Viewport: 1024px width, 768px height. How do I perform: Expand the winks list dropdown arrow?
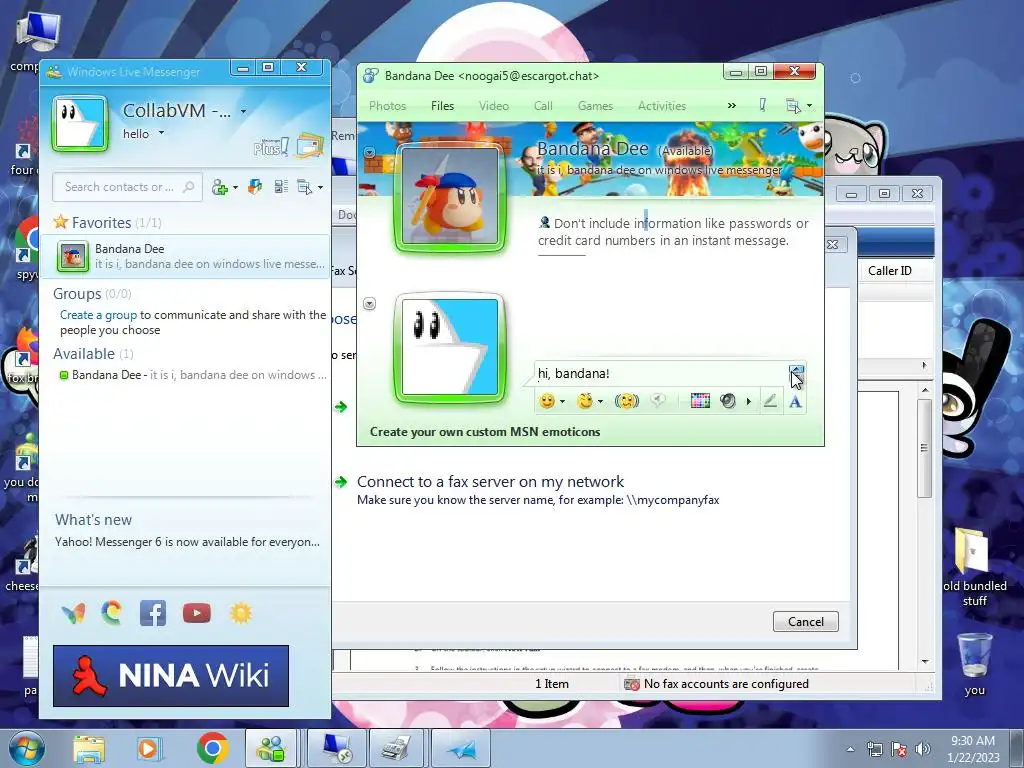click(x=600, y=402)
